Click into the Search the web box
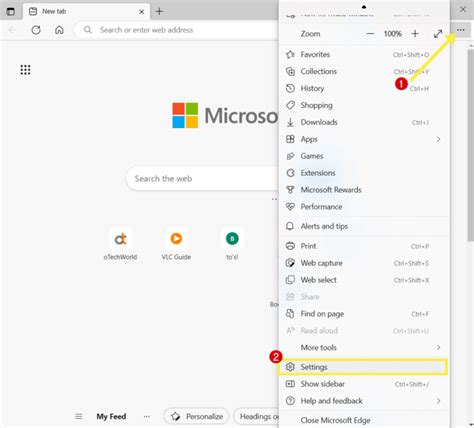The width and height of the screenshot is (474, 428). click(x=202, y=179)
